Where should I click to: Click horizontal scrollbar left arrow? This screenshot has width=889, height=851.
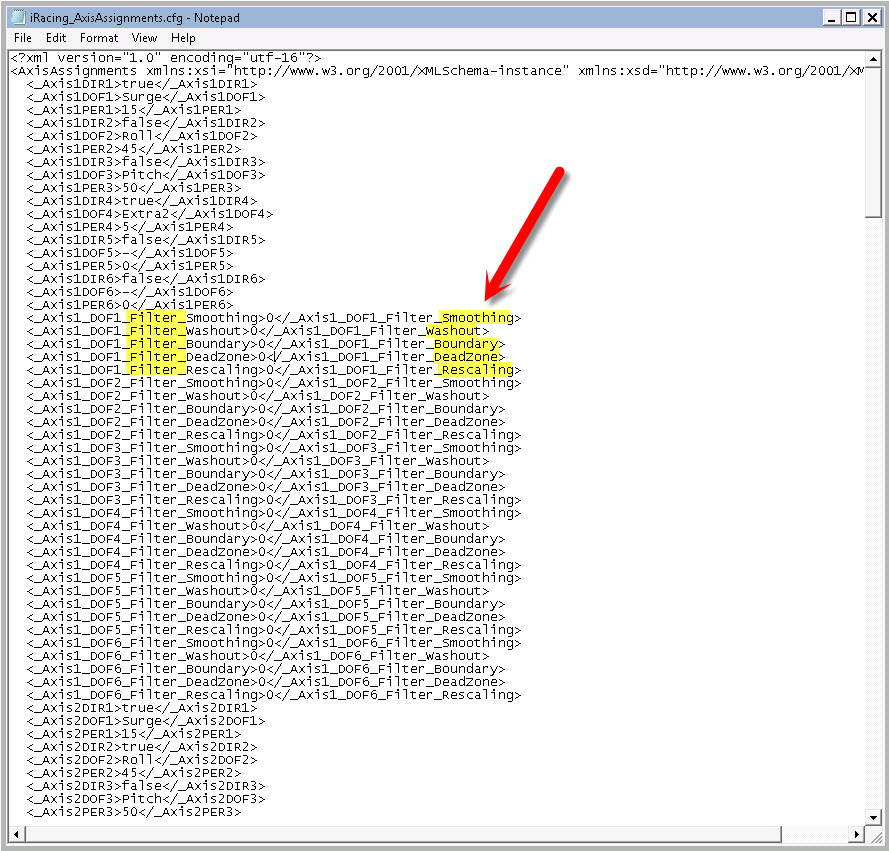click(16, 834)
